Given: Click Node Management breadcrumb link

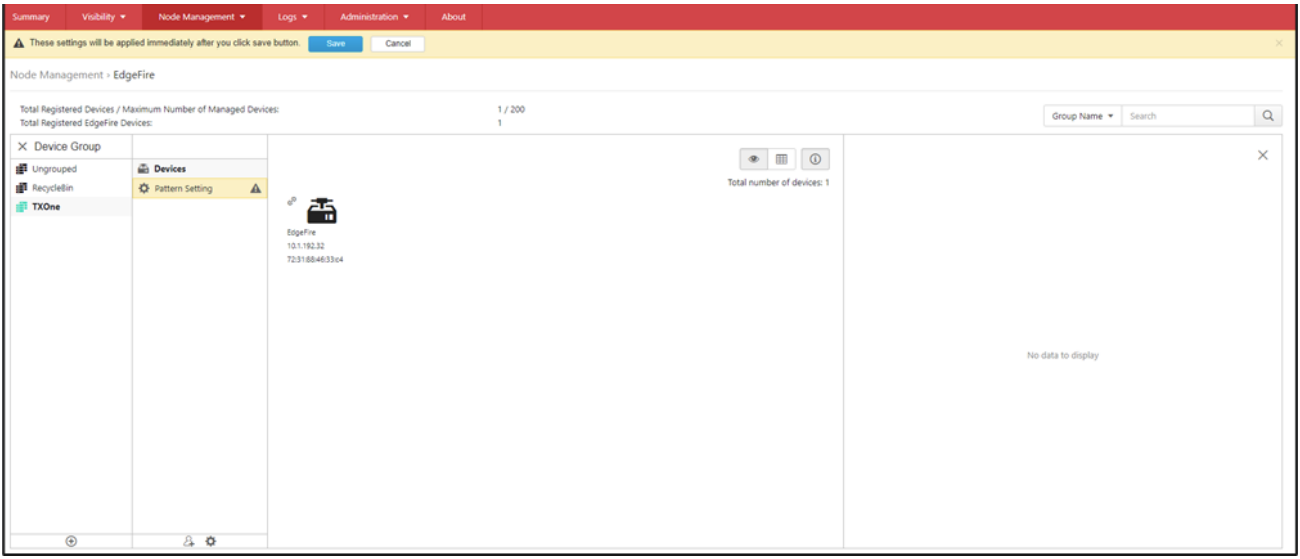Looking at the screenshot, I should [x=56, y=75].
